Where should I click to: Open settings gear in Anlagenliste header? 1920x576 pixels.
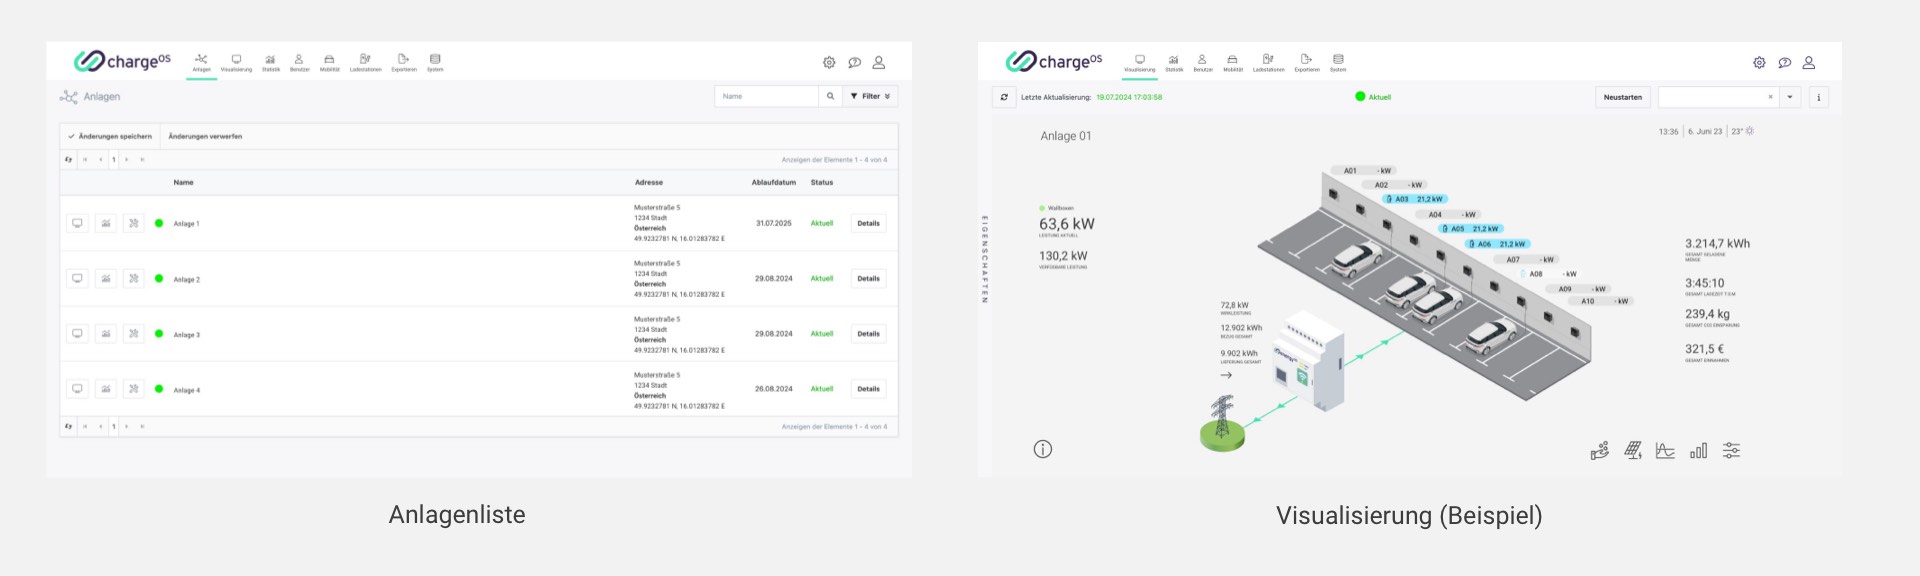[829, 62]
